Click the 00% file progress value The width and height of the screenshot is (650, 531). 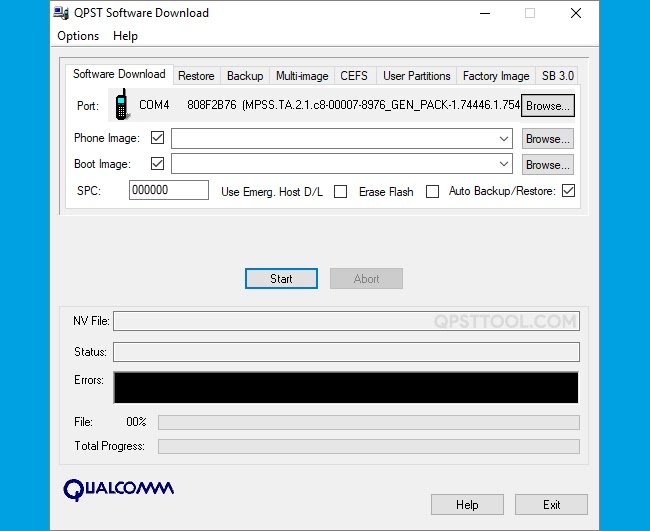pos(136,422)
